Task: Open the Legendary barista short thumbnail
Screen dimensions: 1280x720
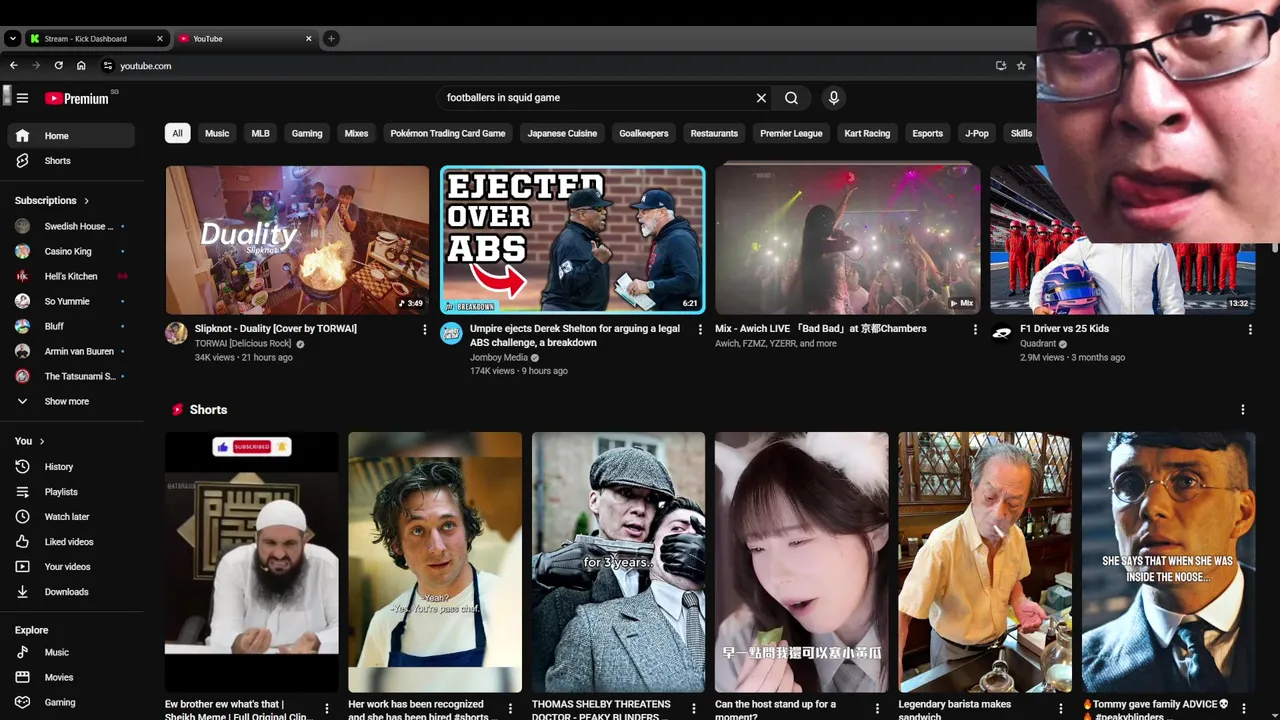Action: click(984, 562)
